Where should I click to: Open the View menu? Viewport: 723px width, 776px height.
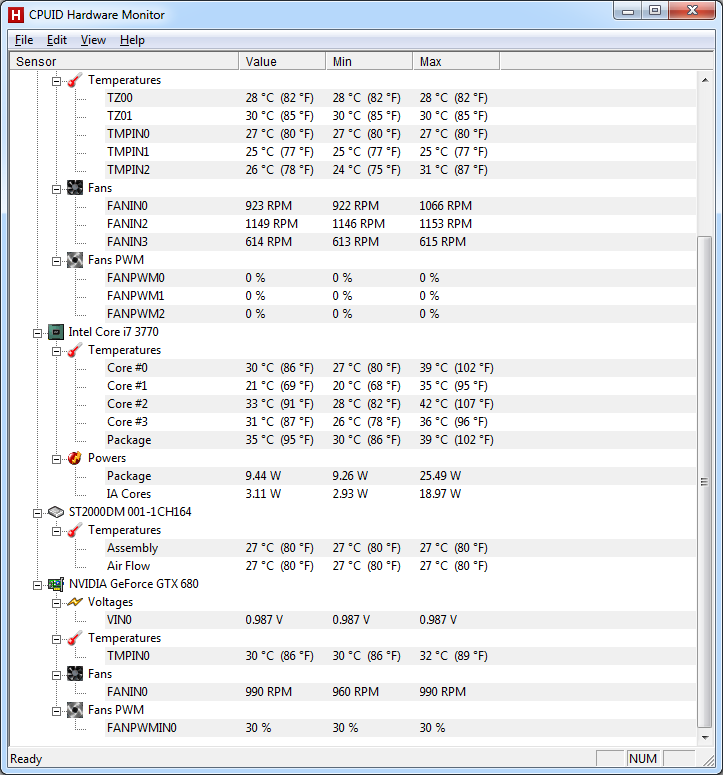point(93,40)
